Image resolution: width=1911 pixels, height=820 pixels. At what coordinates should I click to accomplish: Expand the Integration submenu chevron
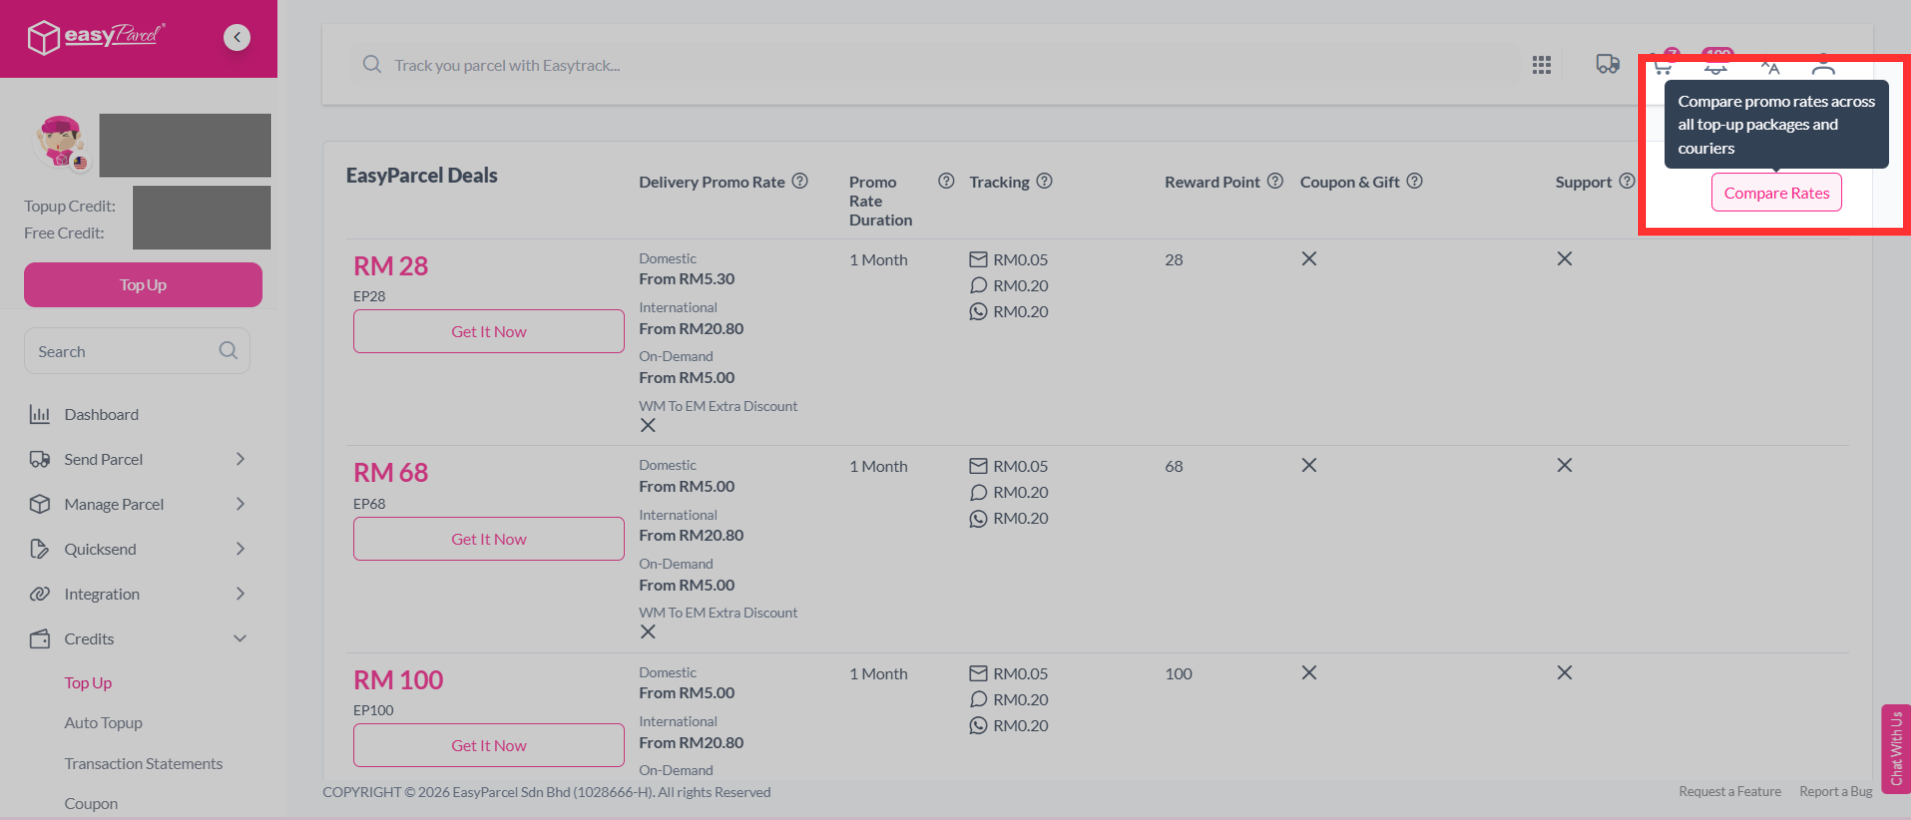pyautogui.click(x=240, y=594)
